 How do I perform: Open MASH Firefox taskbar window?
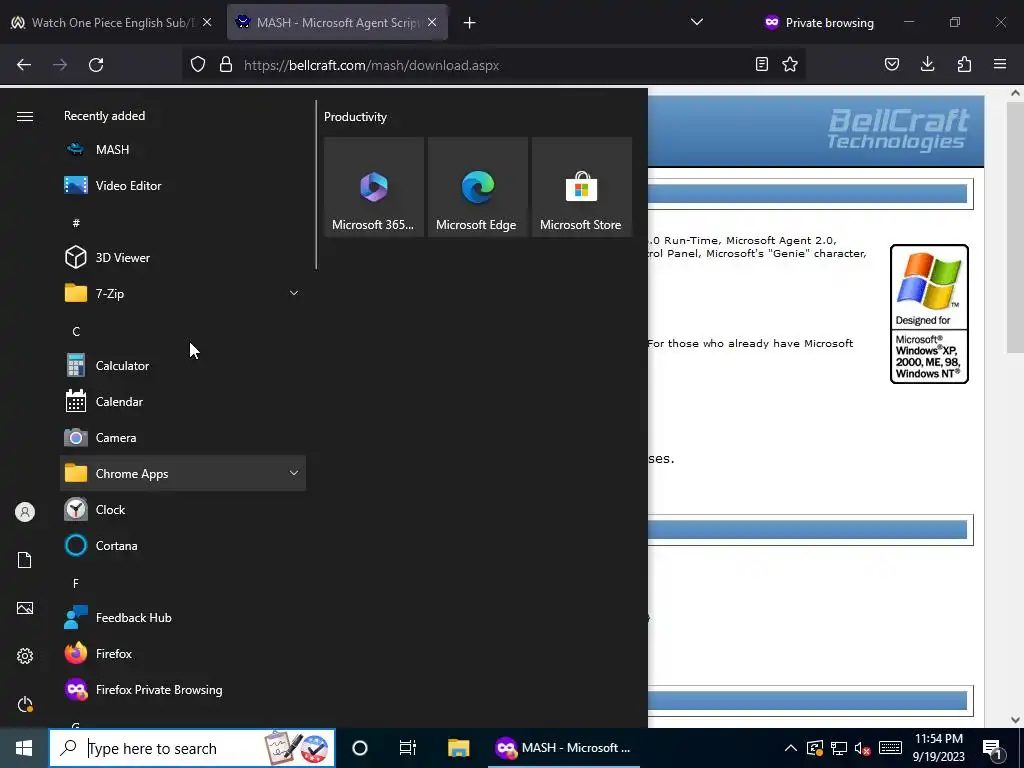click(564, 748)
